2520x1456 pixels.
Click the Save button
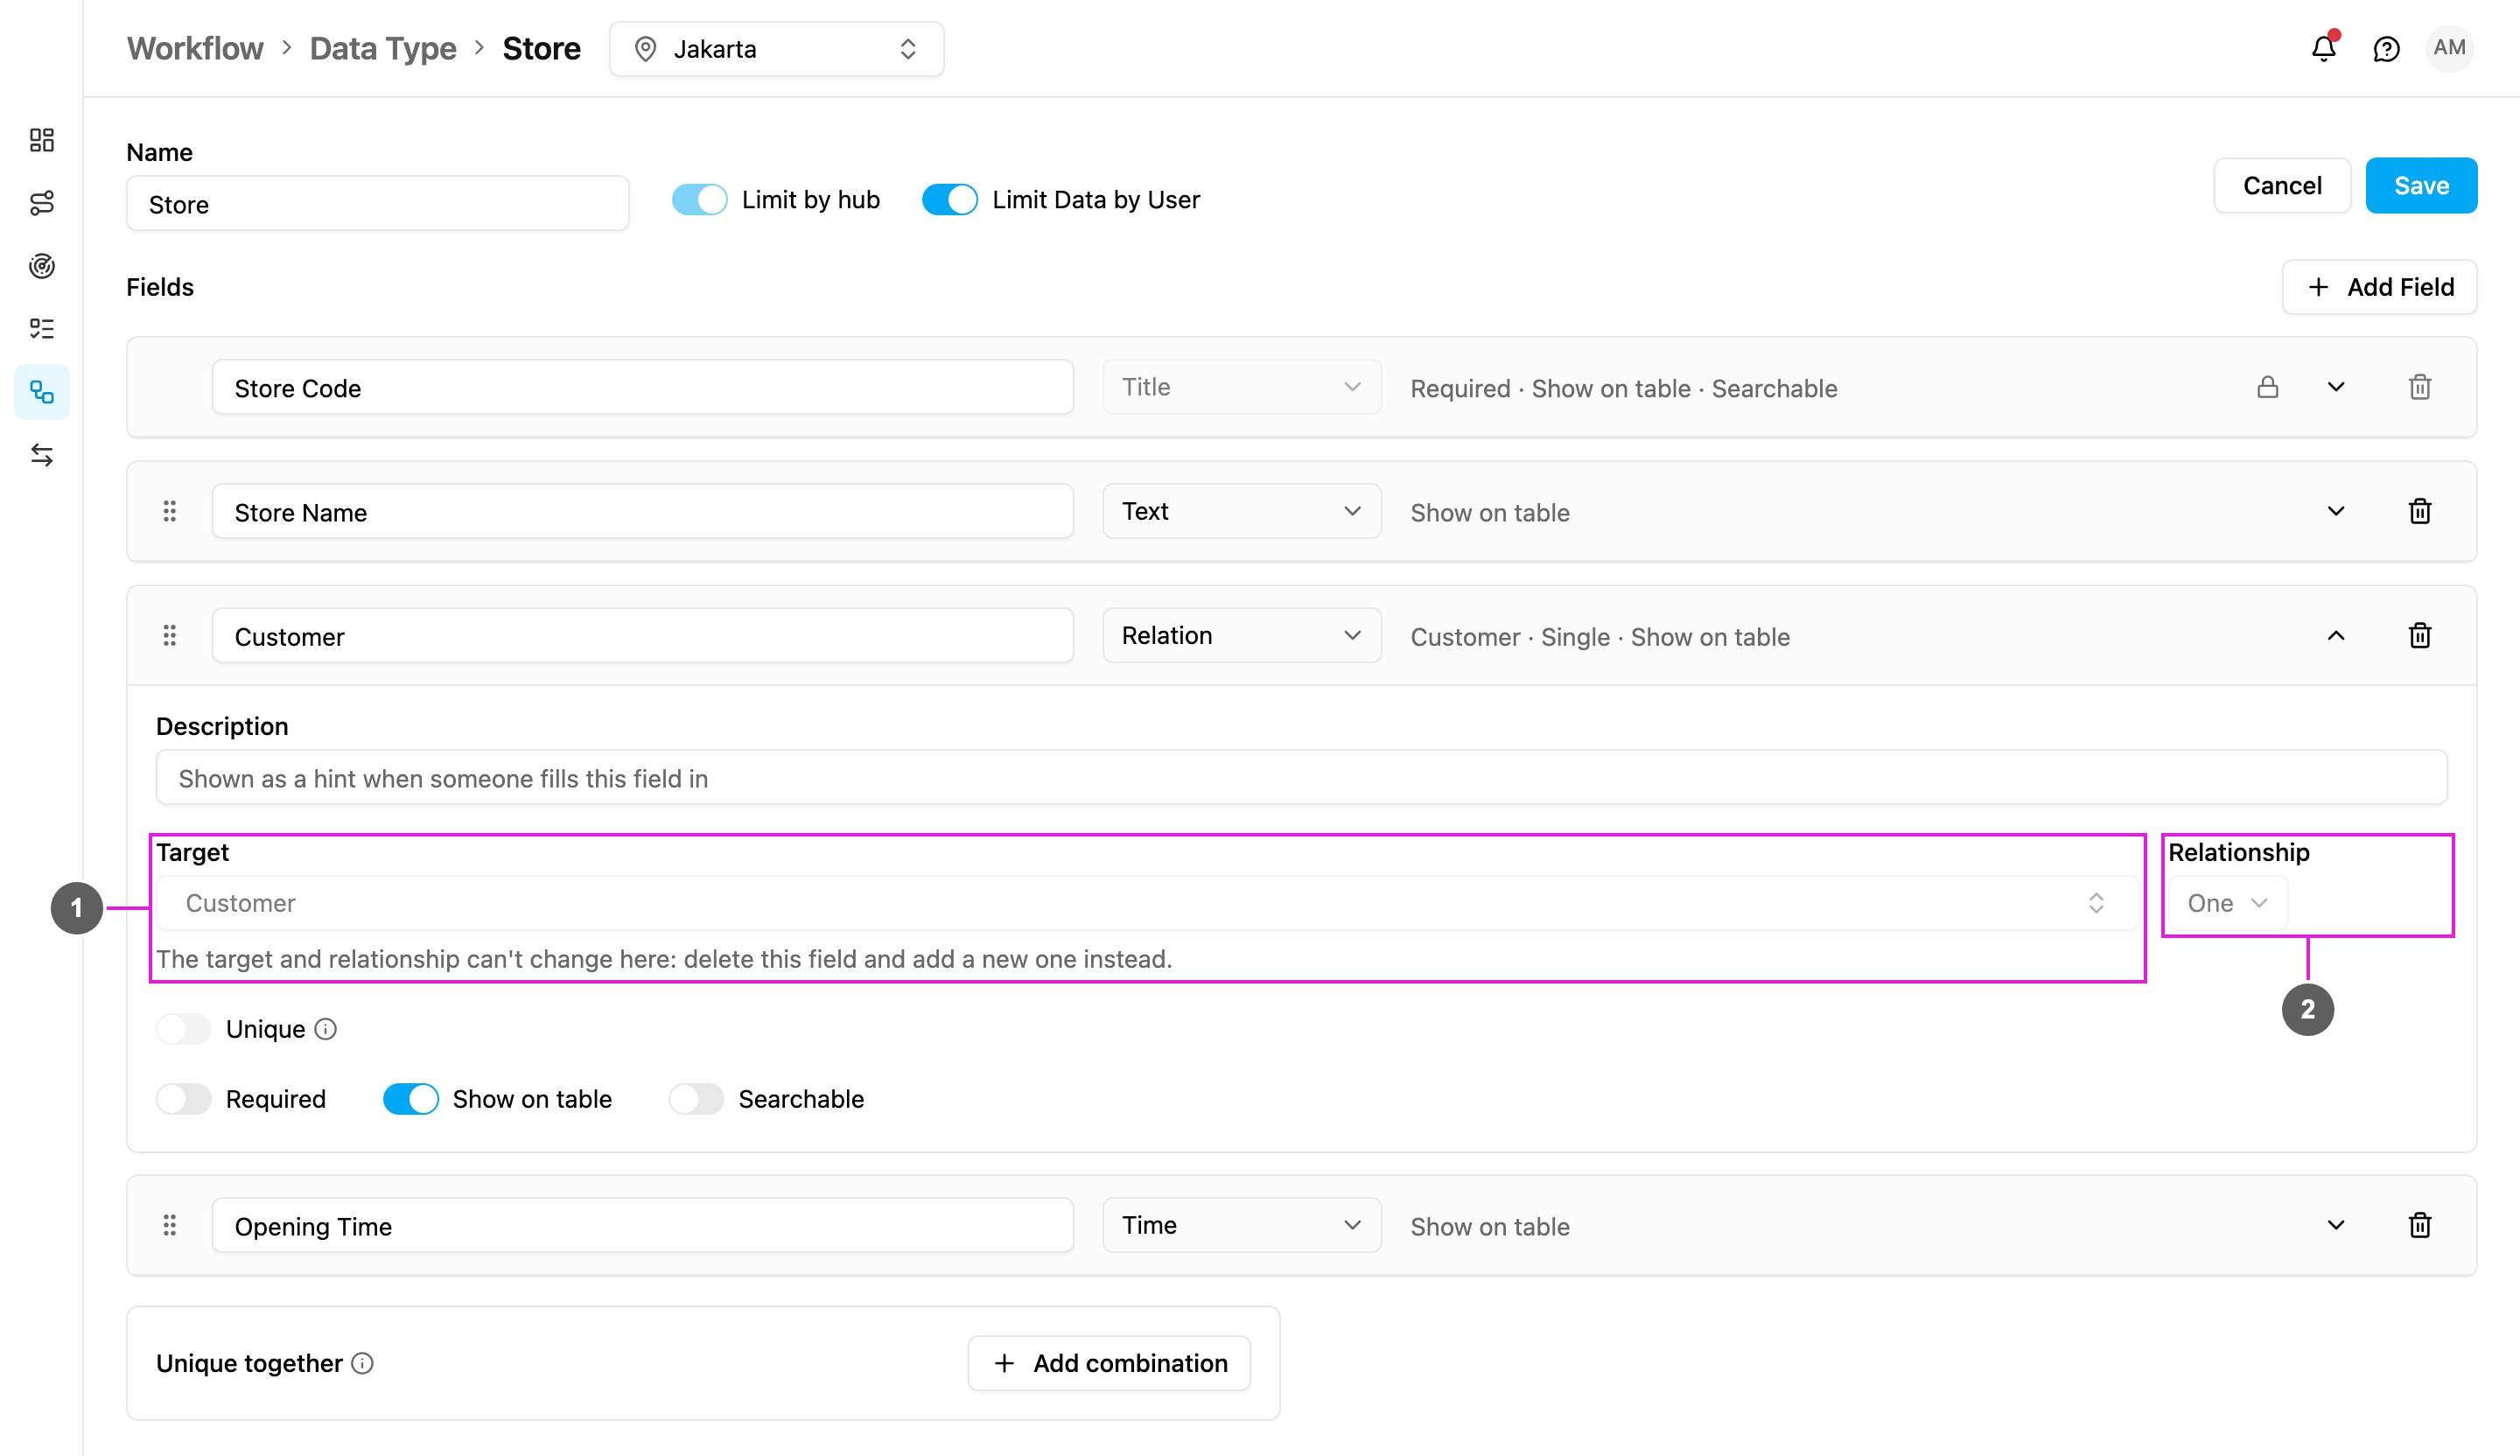[2421, 185]
